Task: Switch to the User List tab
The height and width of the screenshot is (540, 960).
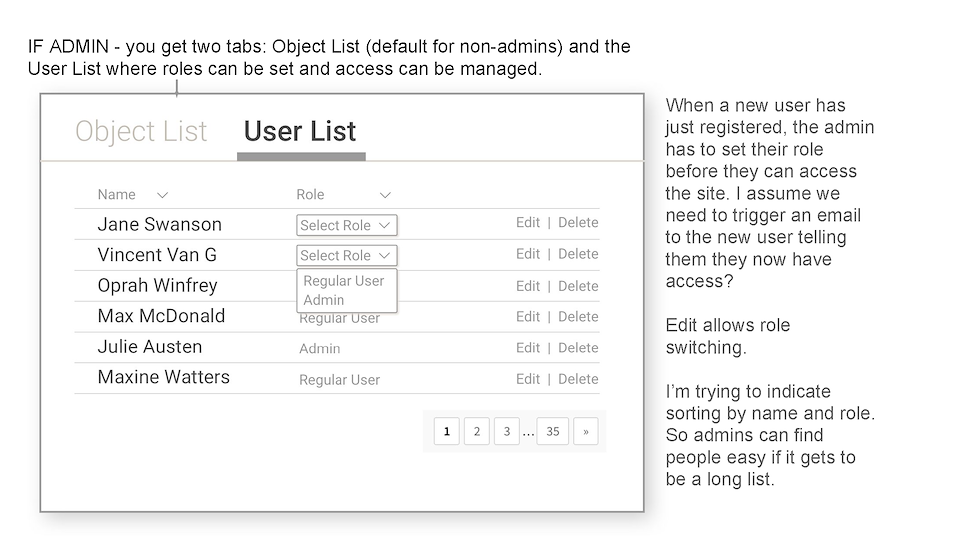Action: point(300,132)
